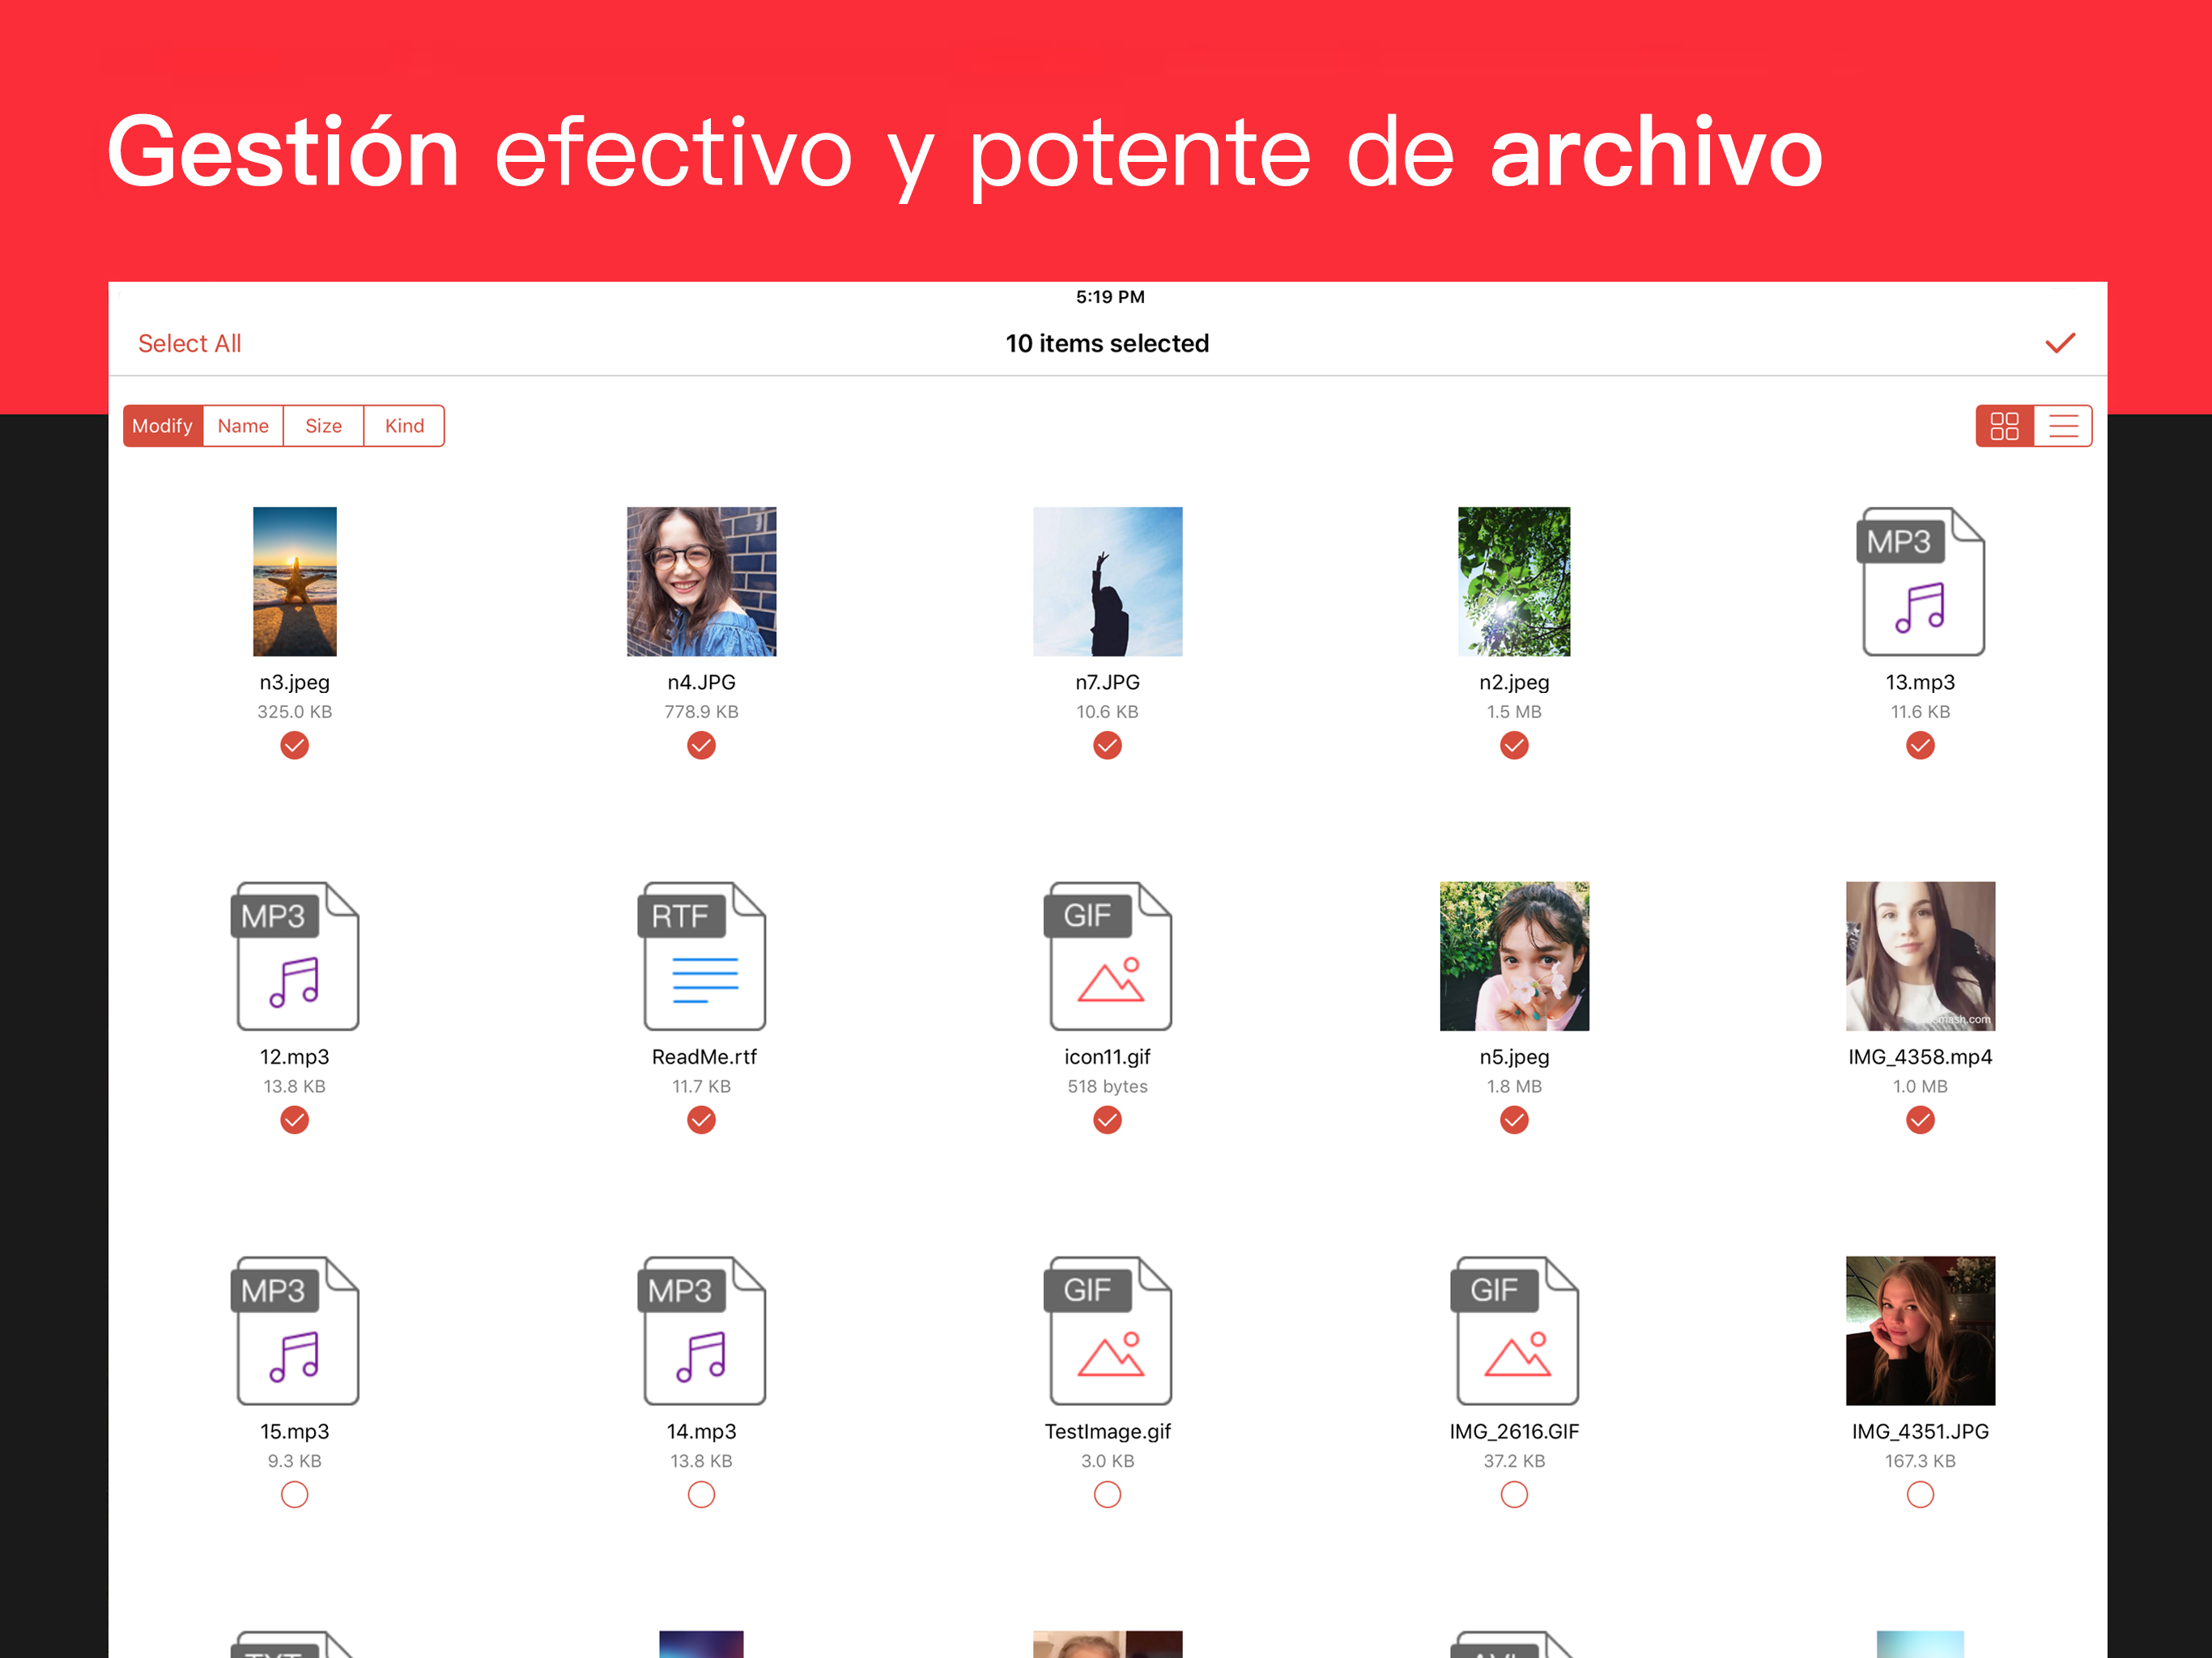Screen dimensions: 2212x1658
Task: Deselect the 13.mp3 checkmark
Action: [x=1921, y=745]
